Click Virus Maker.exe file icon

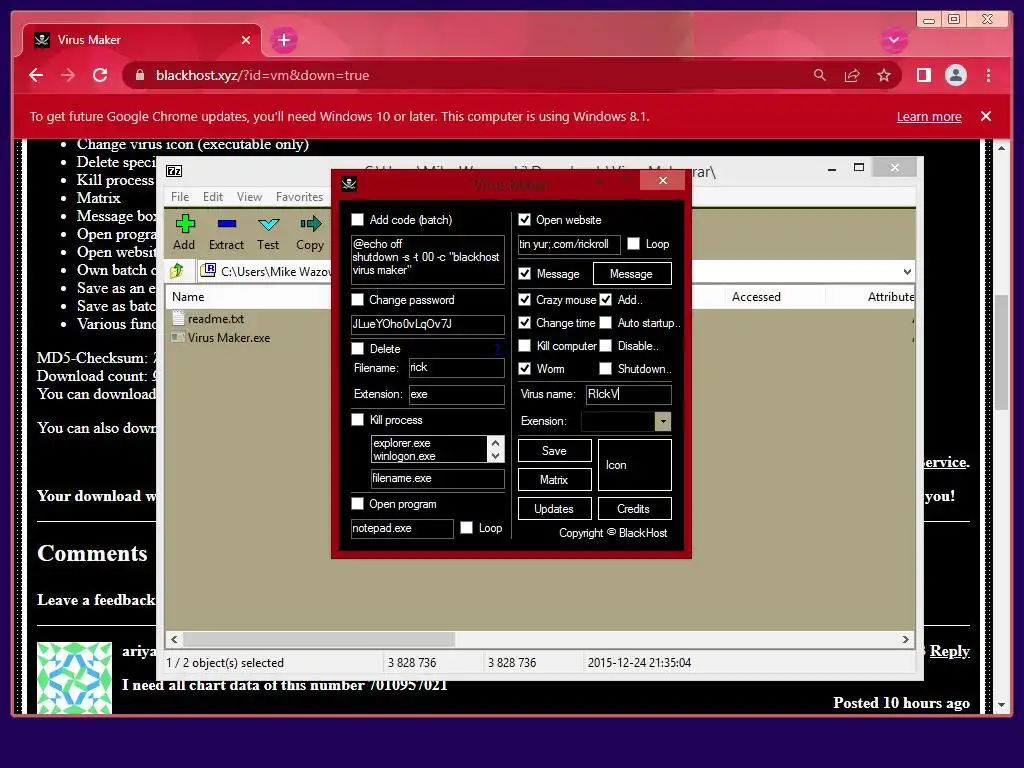(x=176, y=338)
